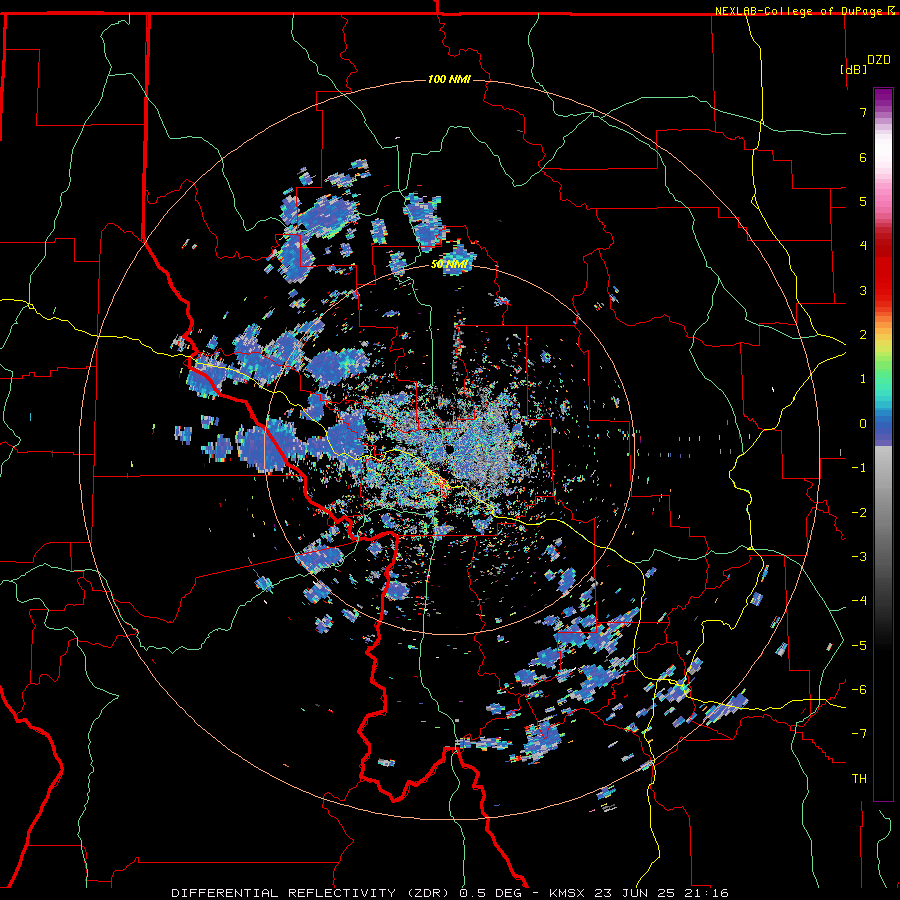Click the -3 value on color scale
This screenshot has height=900, width=900.
pos(859,557)
